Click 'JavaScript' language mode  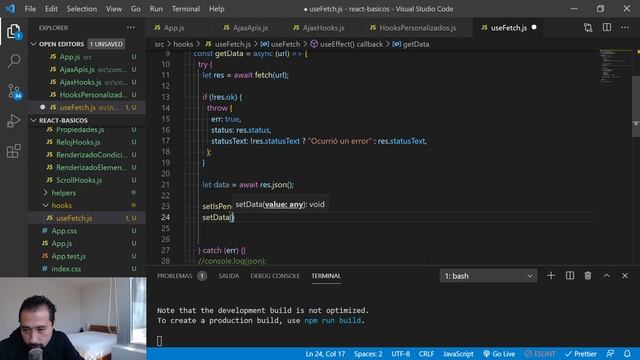[458, 354]
